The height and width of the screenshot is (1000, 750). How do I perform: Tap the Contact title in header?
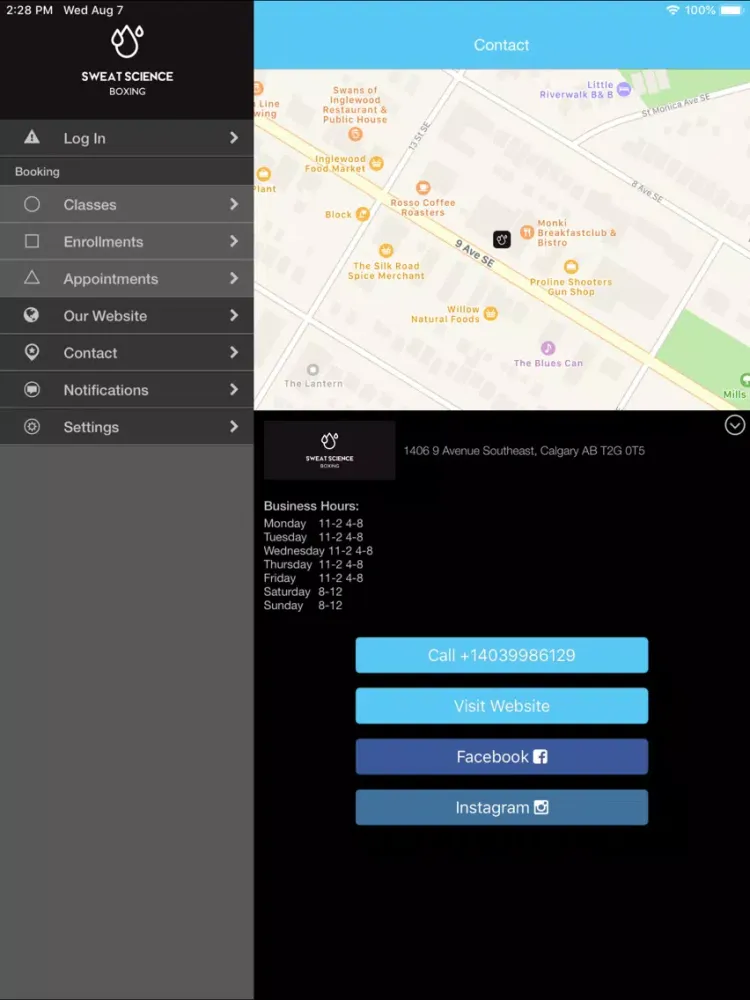tap(501, 45)
